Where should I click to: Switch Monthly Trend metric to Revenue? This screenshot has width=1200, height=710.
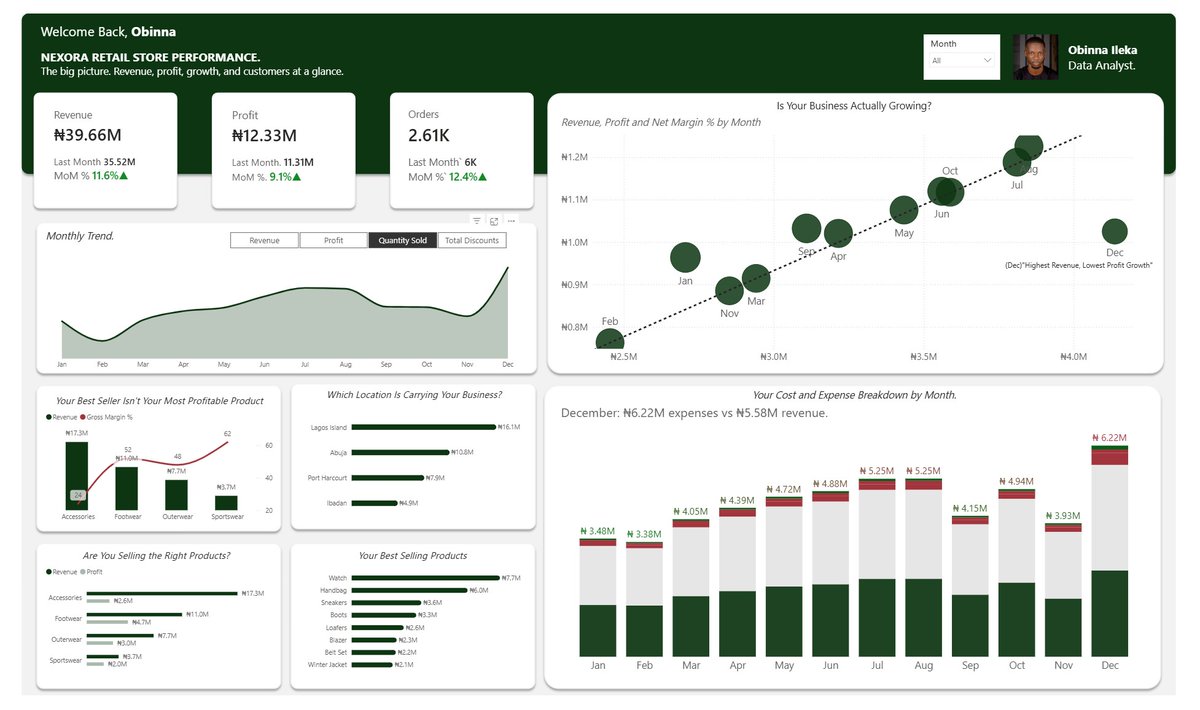(x=264, y=240)
